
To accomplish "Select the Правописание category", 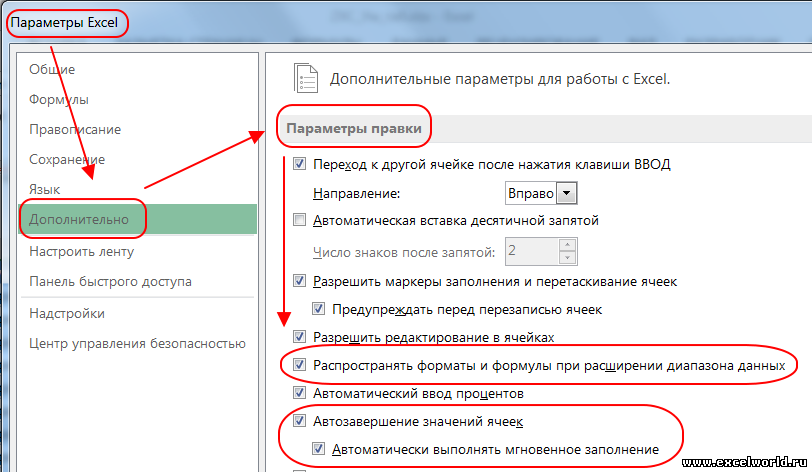I will pyautogui.click(x=75, y=130).
